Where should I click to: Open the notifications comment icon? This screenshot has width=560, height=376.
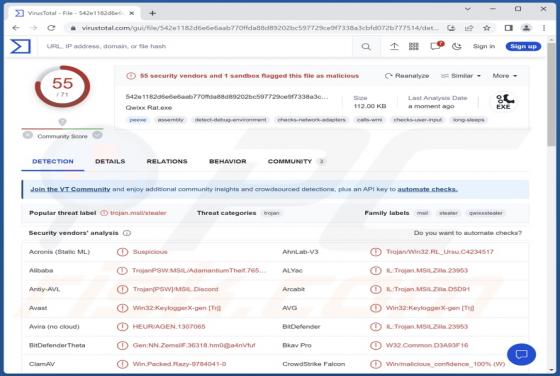[x=435, y=46]
